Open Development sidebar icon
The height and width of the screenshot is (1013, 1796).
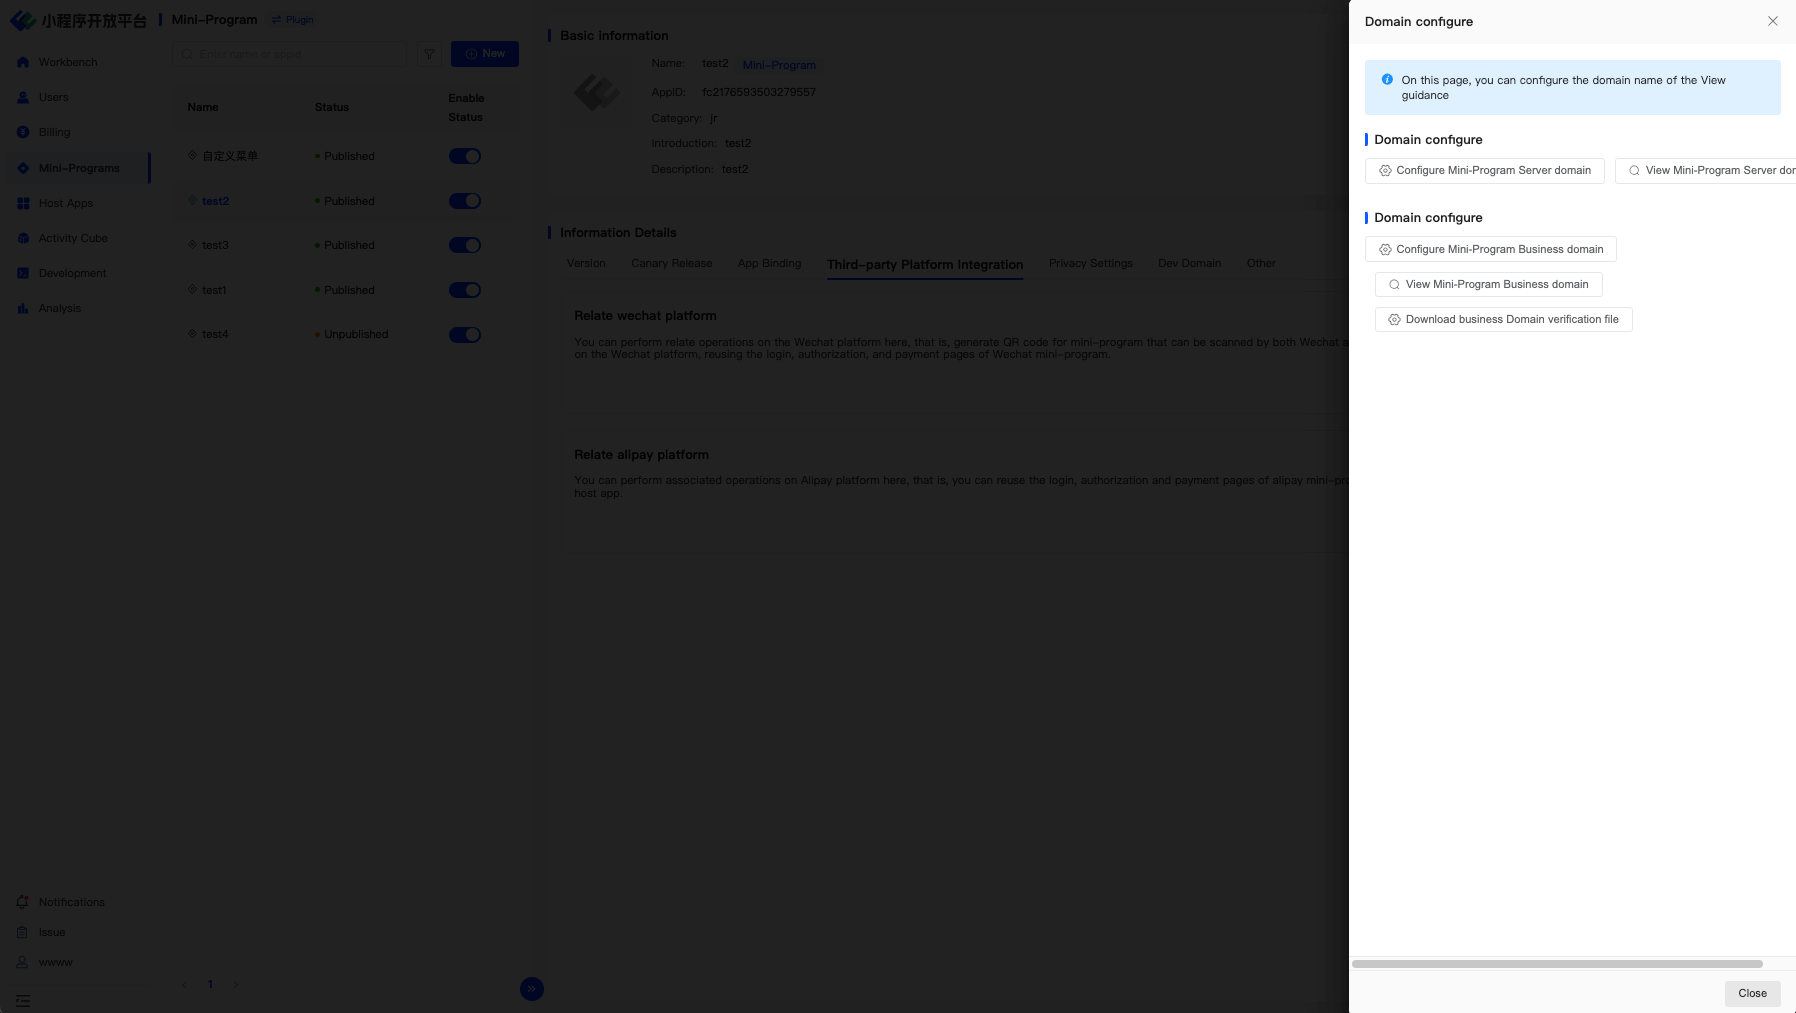[x=23, y=273]
